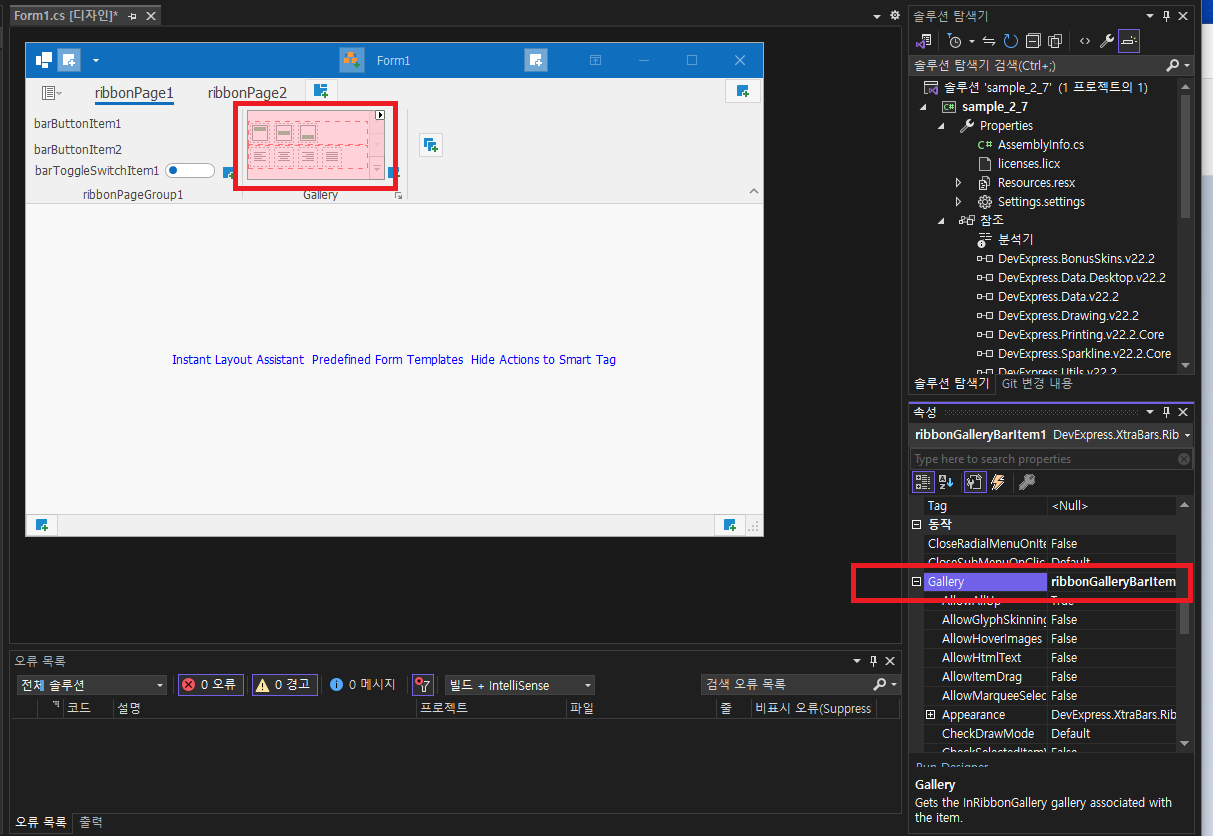Viewport: 1213px width, 836px height.
Task: Toggle the preview selected items icon
Action: pos(1128,41)
